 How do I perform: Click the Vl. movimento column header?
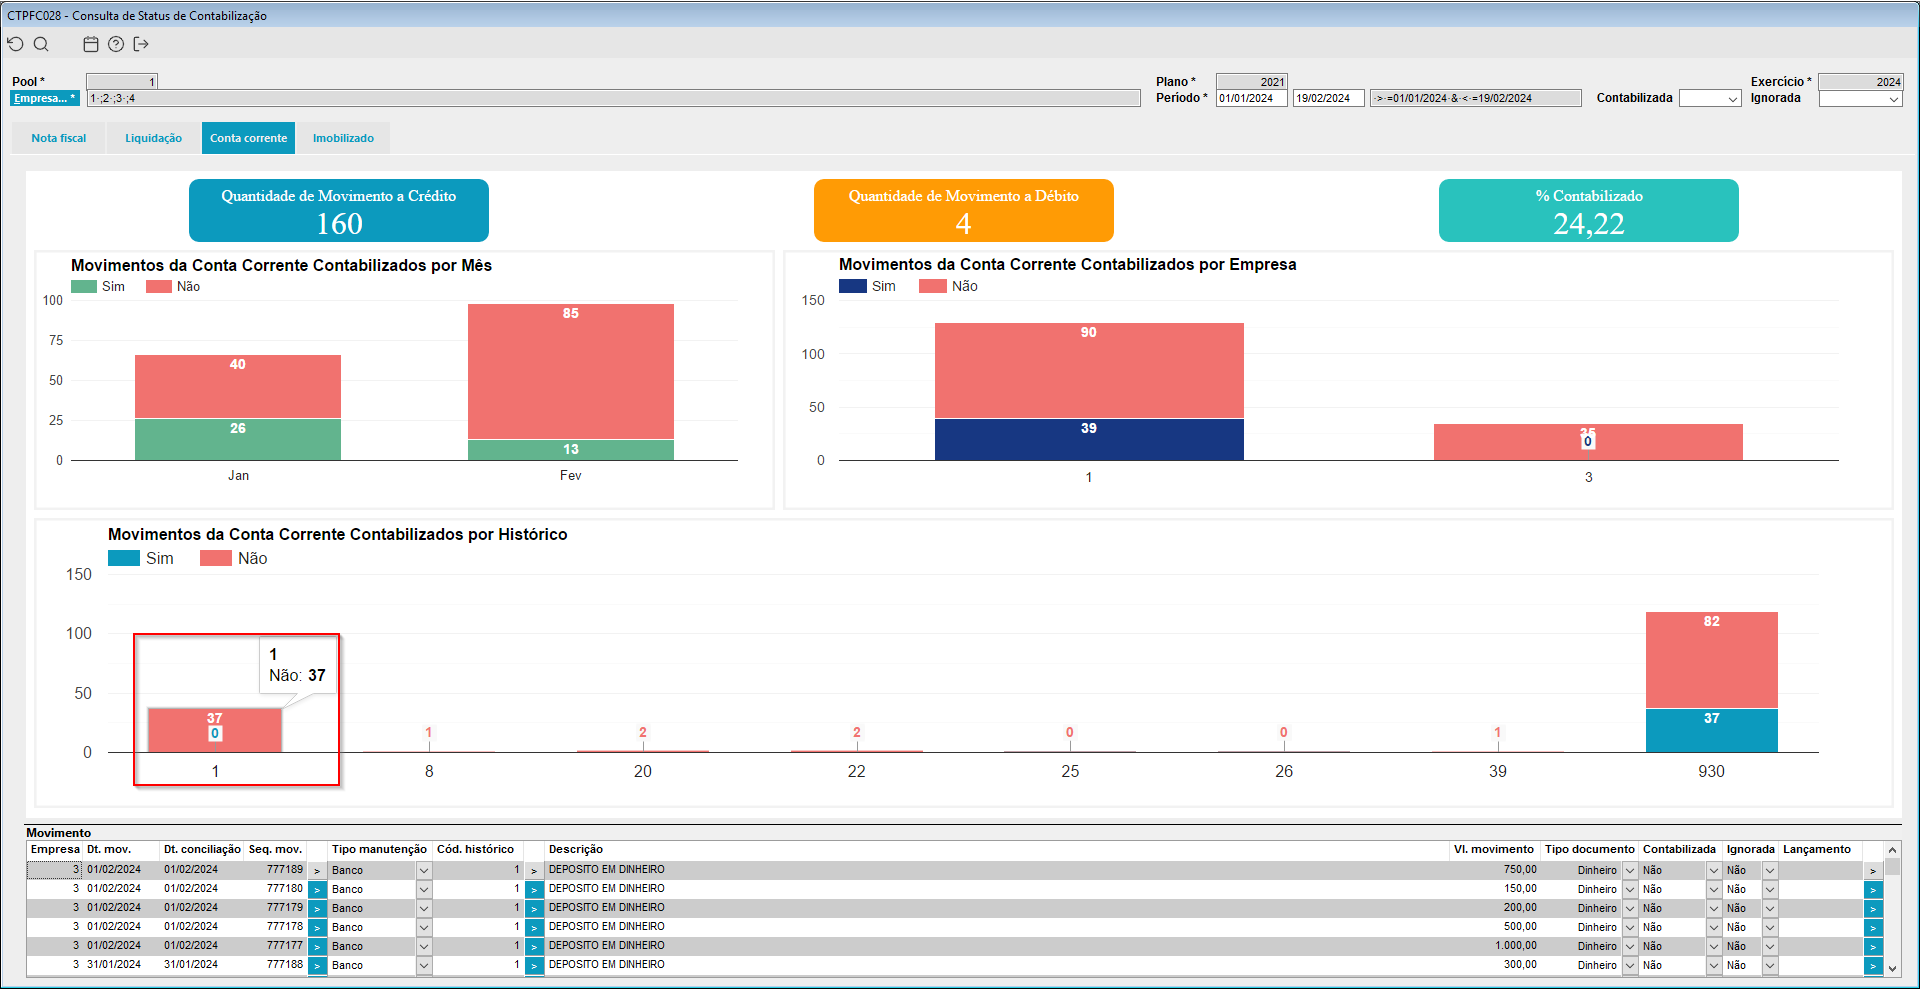pos(1494,850)
